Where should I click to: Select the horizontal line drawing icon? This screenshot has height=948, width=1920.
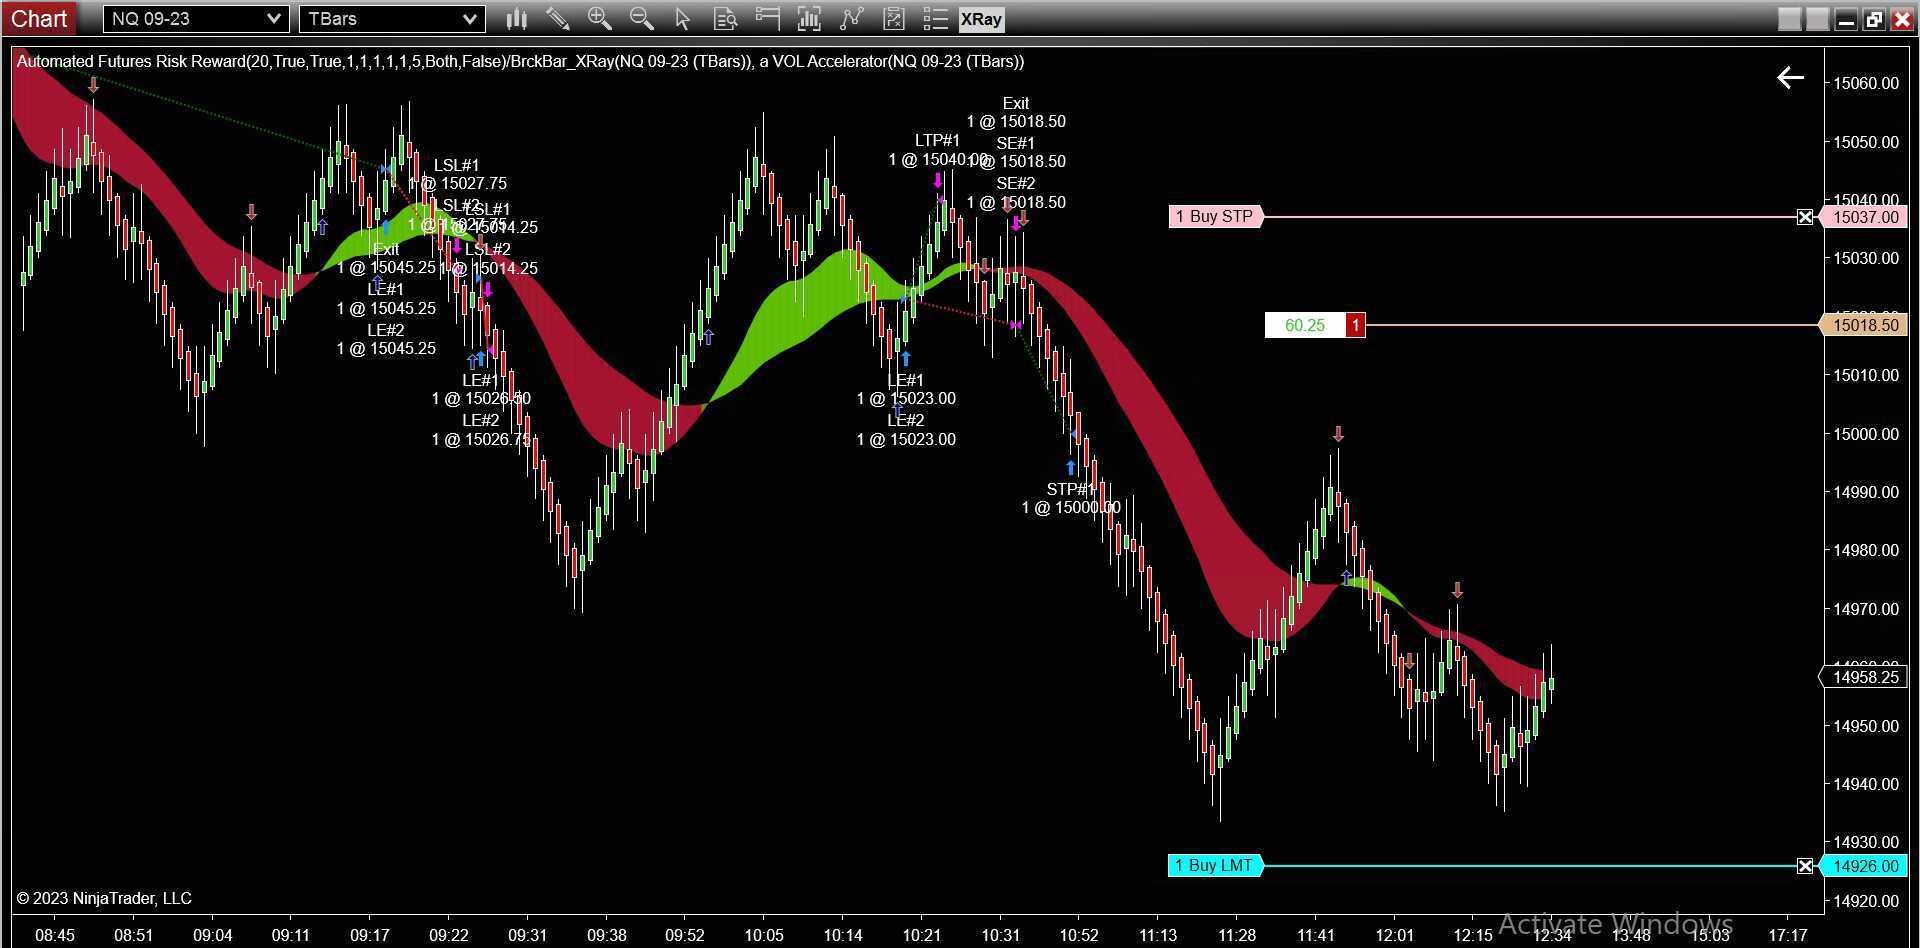pyautogui.click(x=768, y=19)
